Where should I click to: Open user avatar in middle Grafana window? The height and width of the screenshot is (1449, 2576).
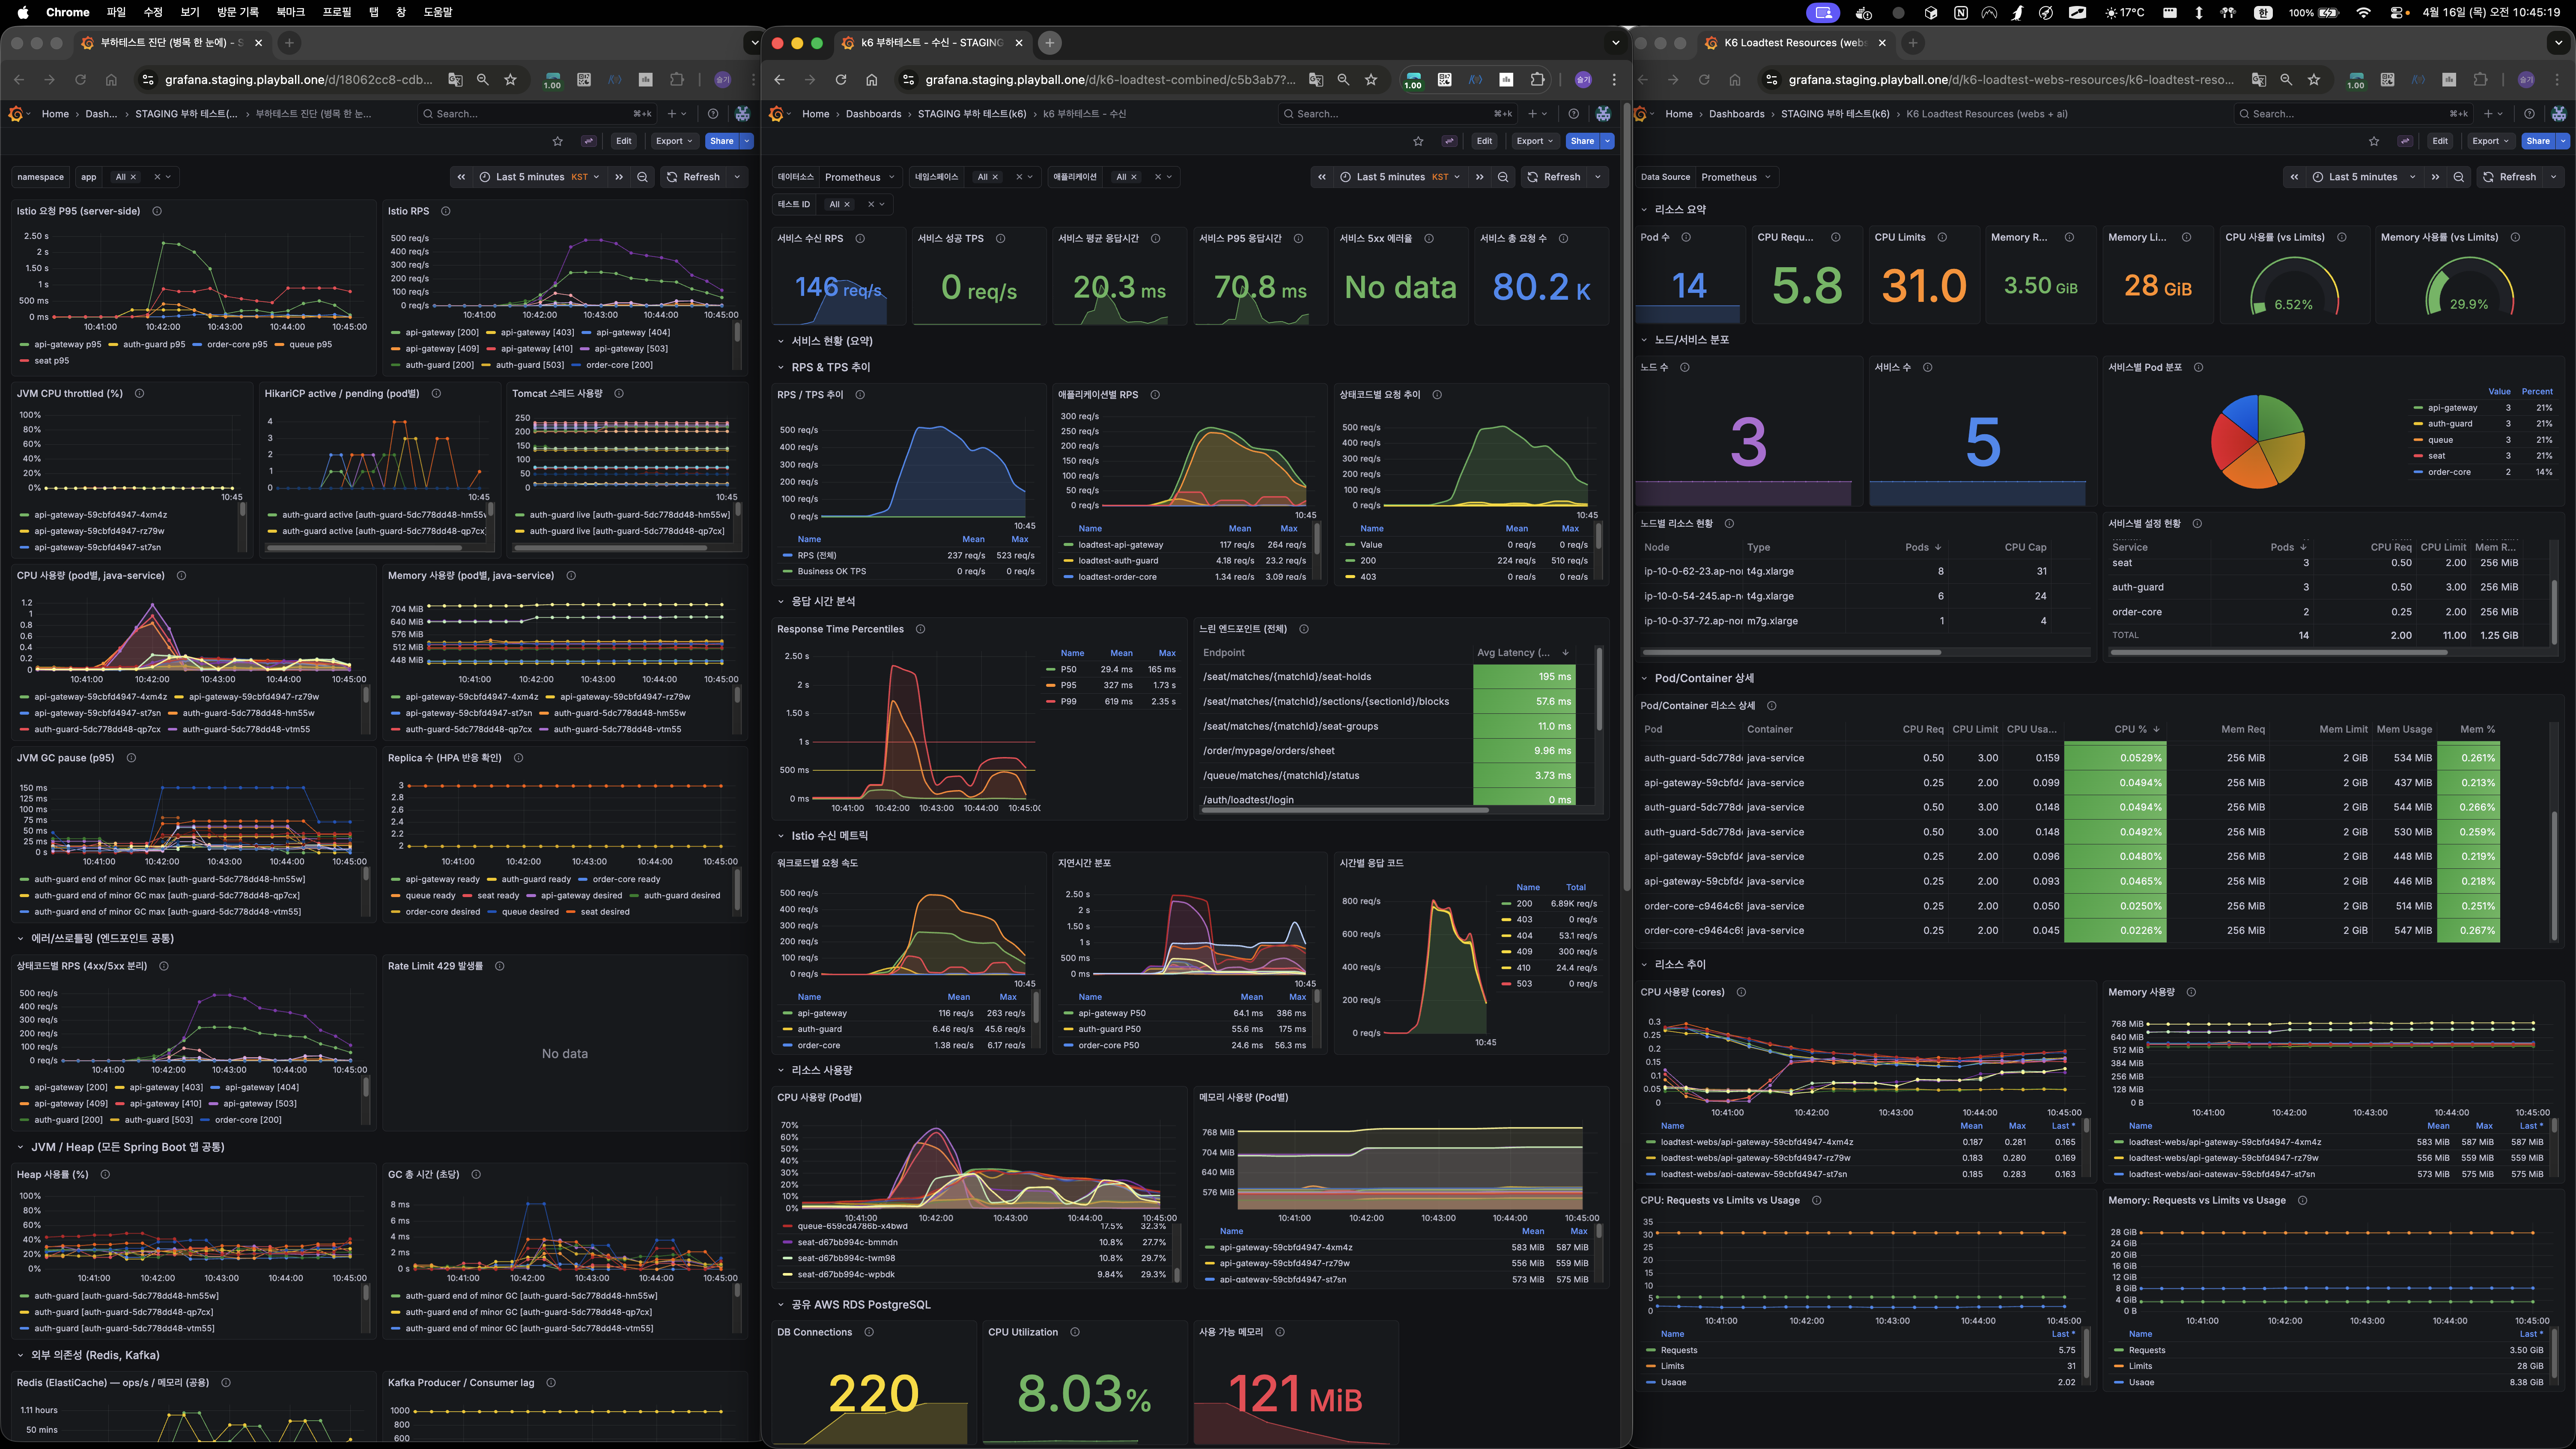(x=1603, y=114)
